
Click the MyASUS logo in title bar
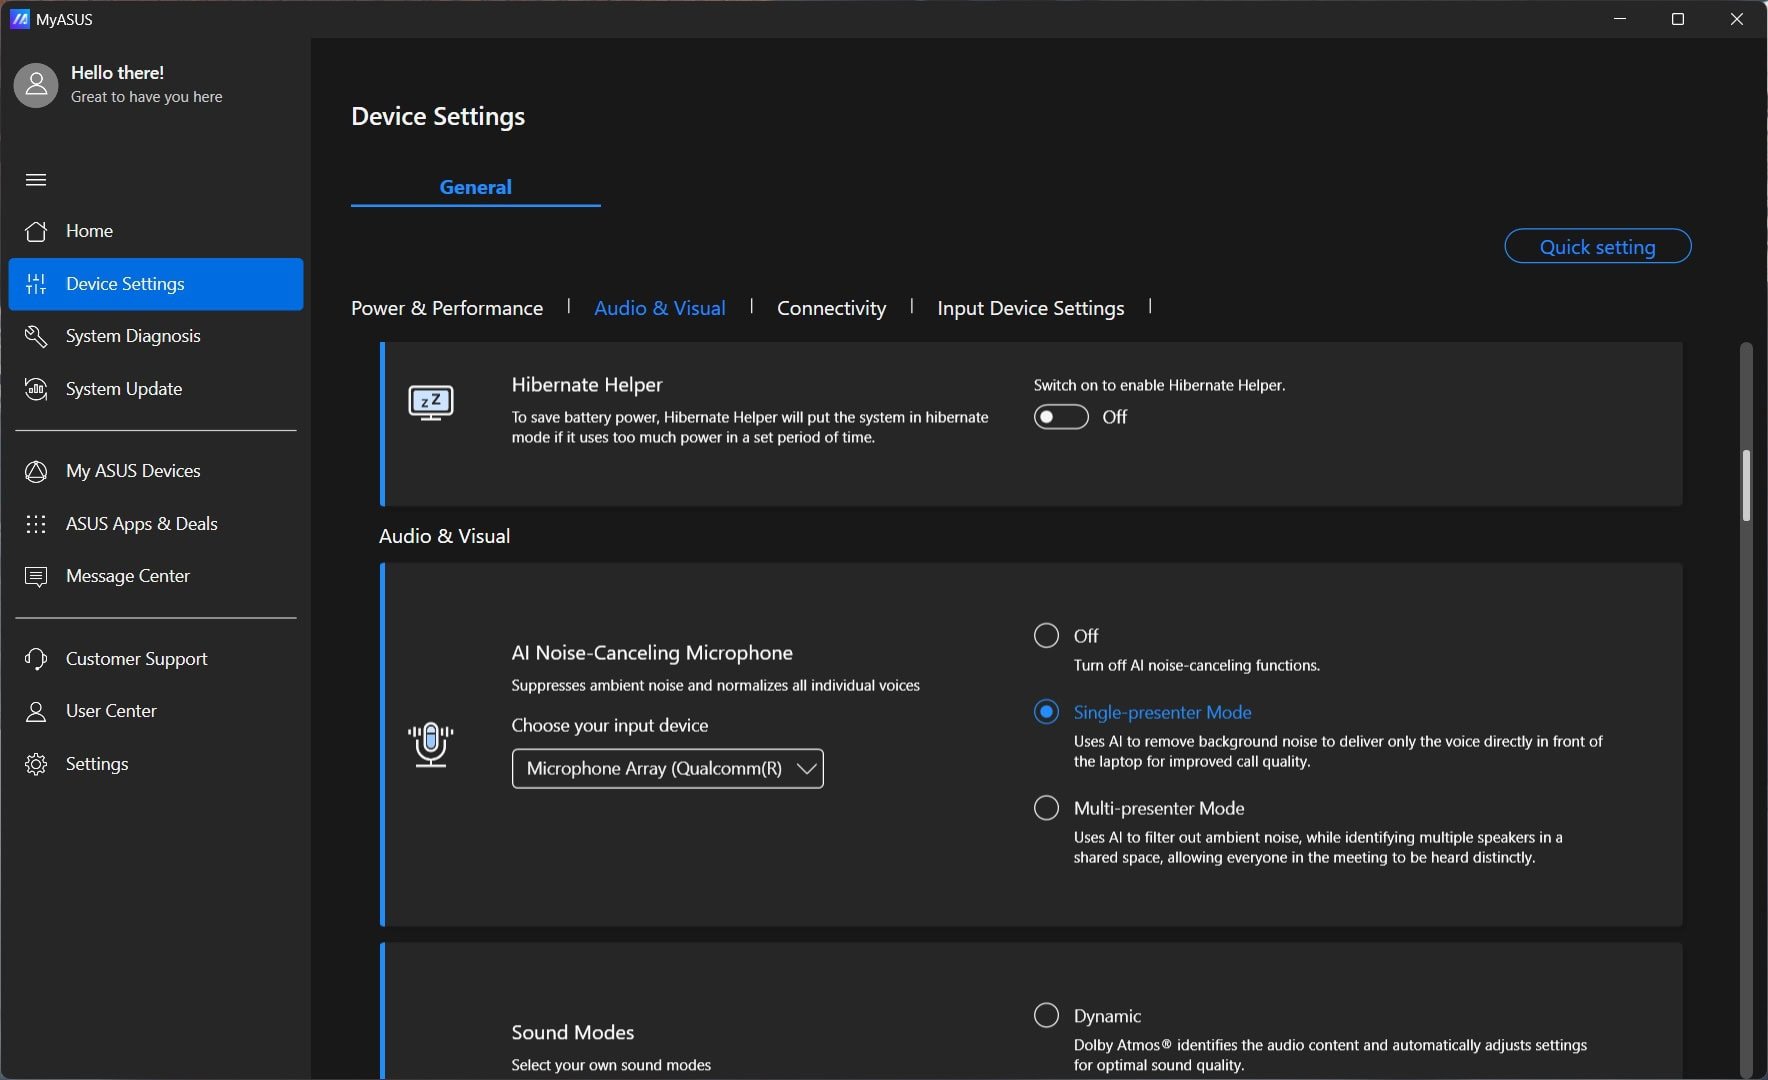[19, 19]
